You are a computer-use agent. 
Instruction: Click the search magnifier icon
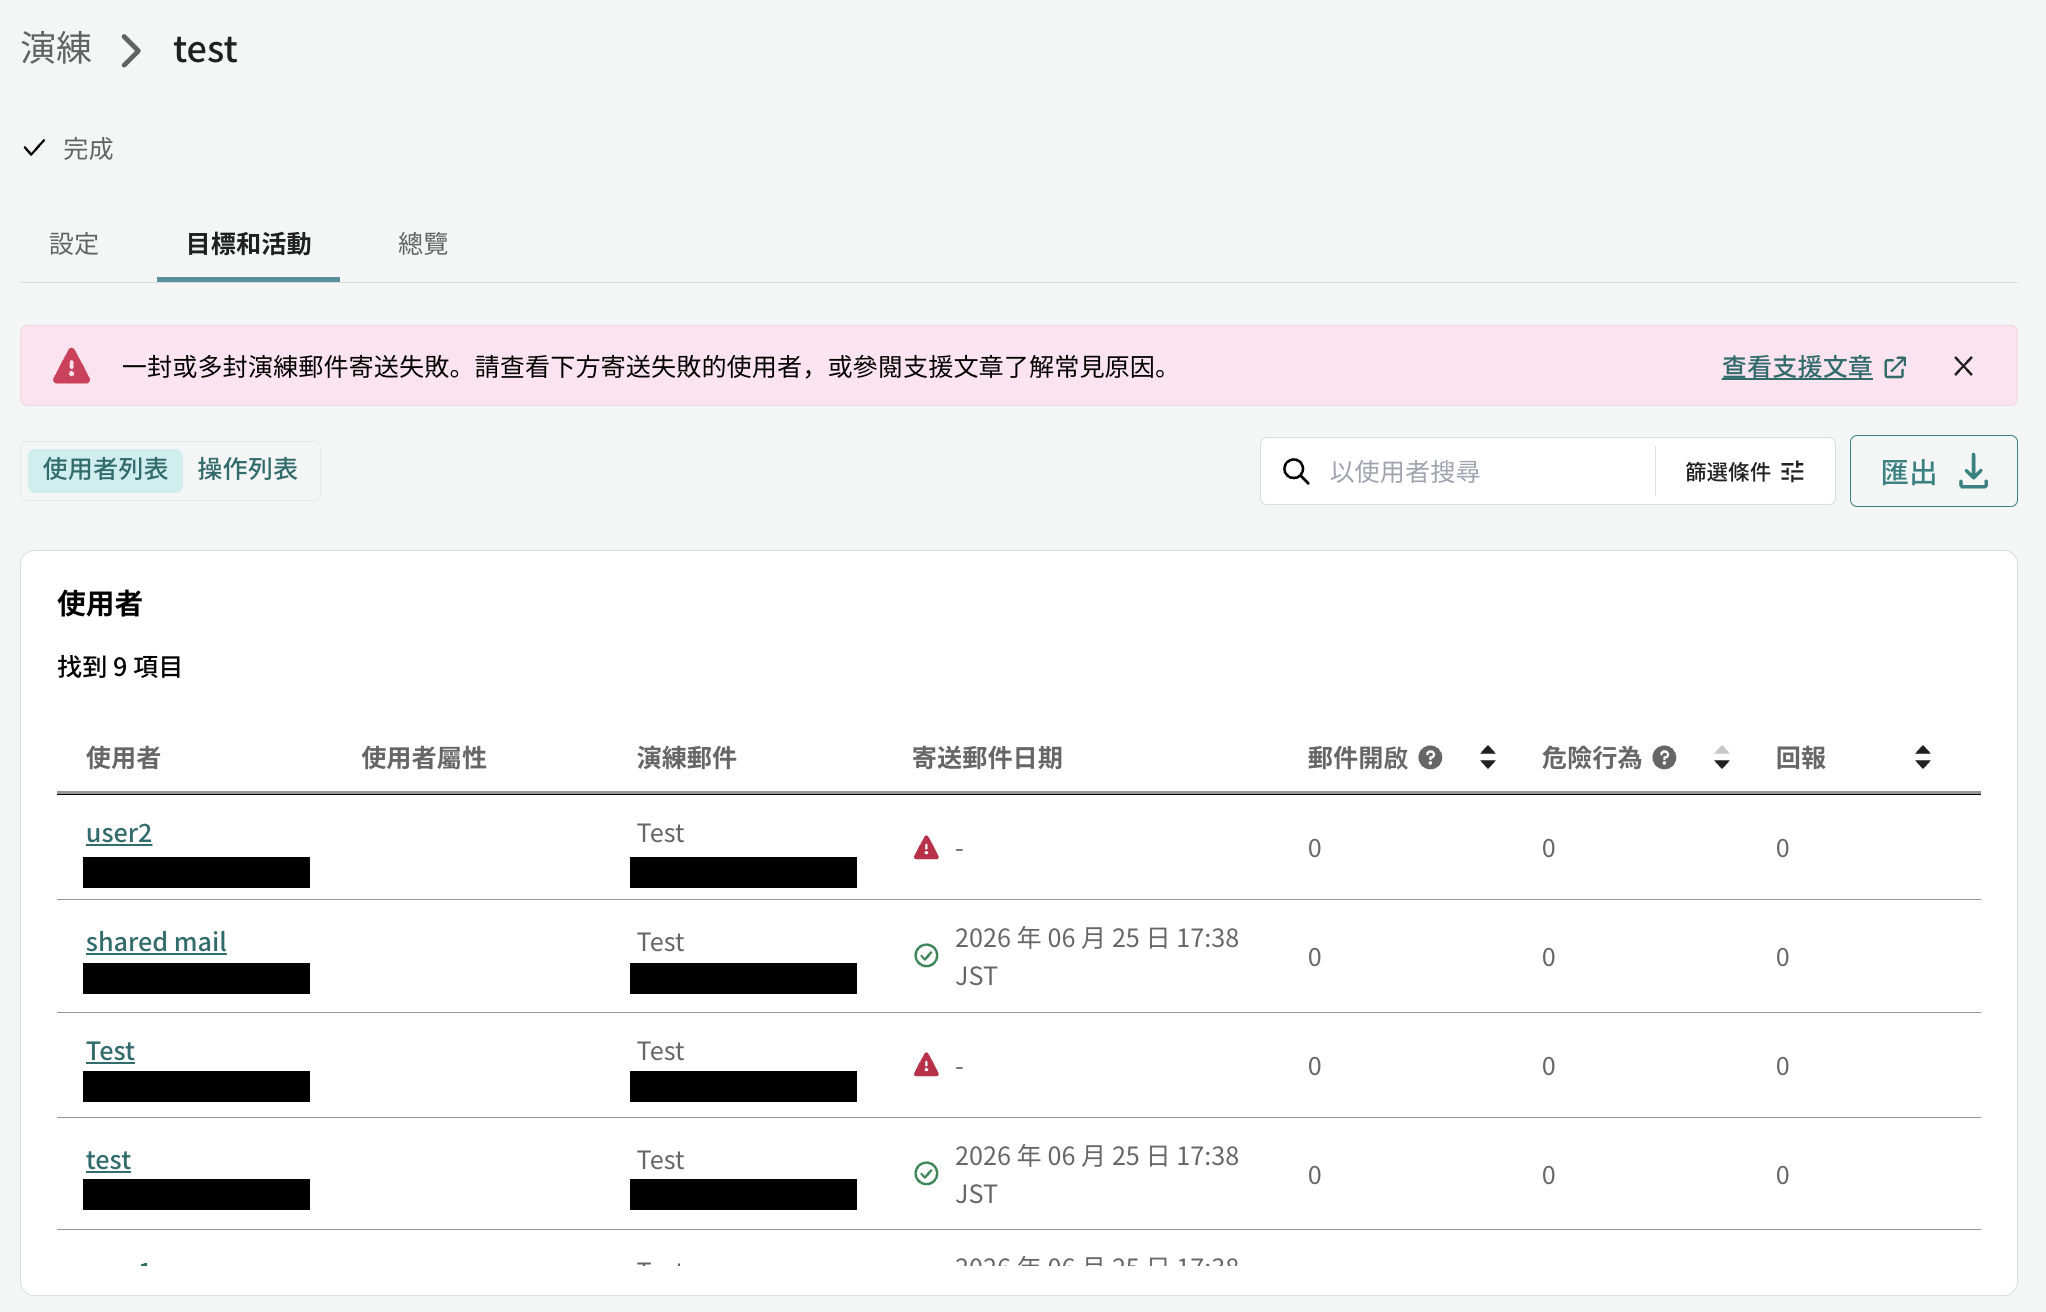click(1296, 471)
